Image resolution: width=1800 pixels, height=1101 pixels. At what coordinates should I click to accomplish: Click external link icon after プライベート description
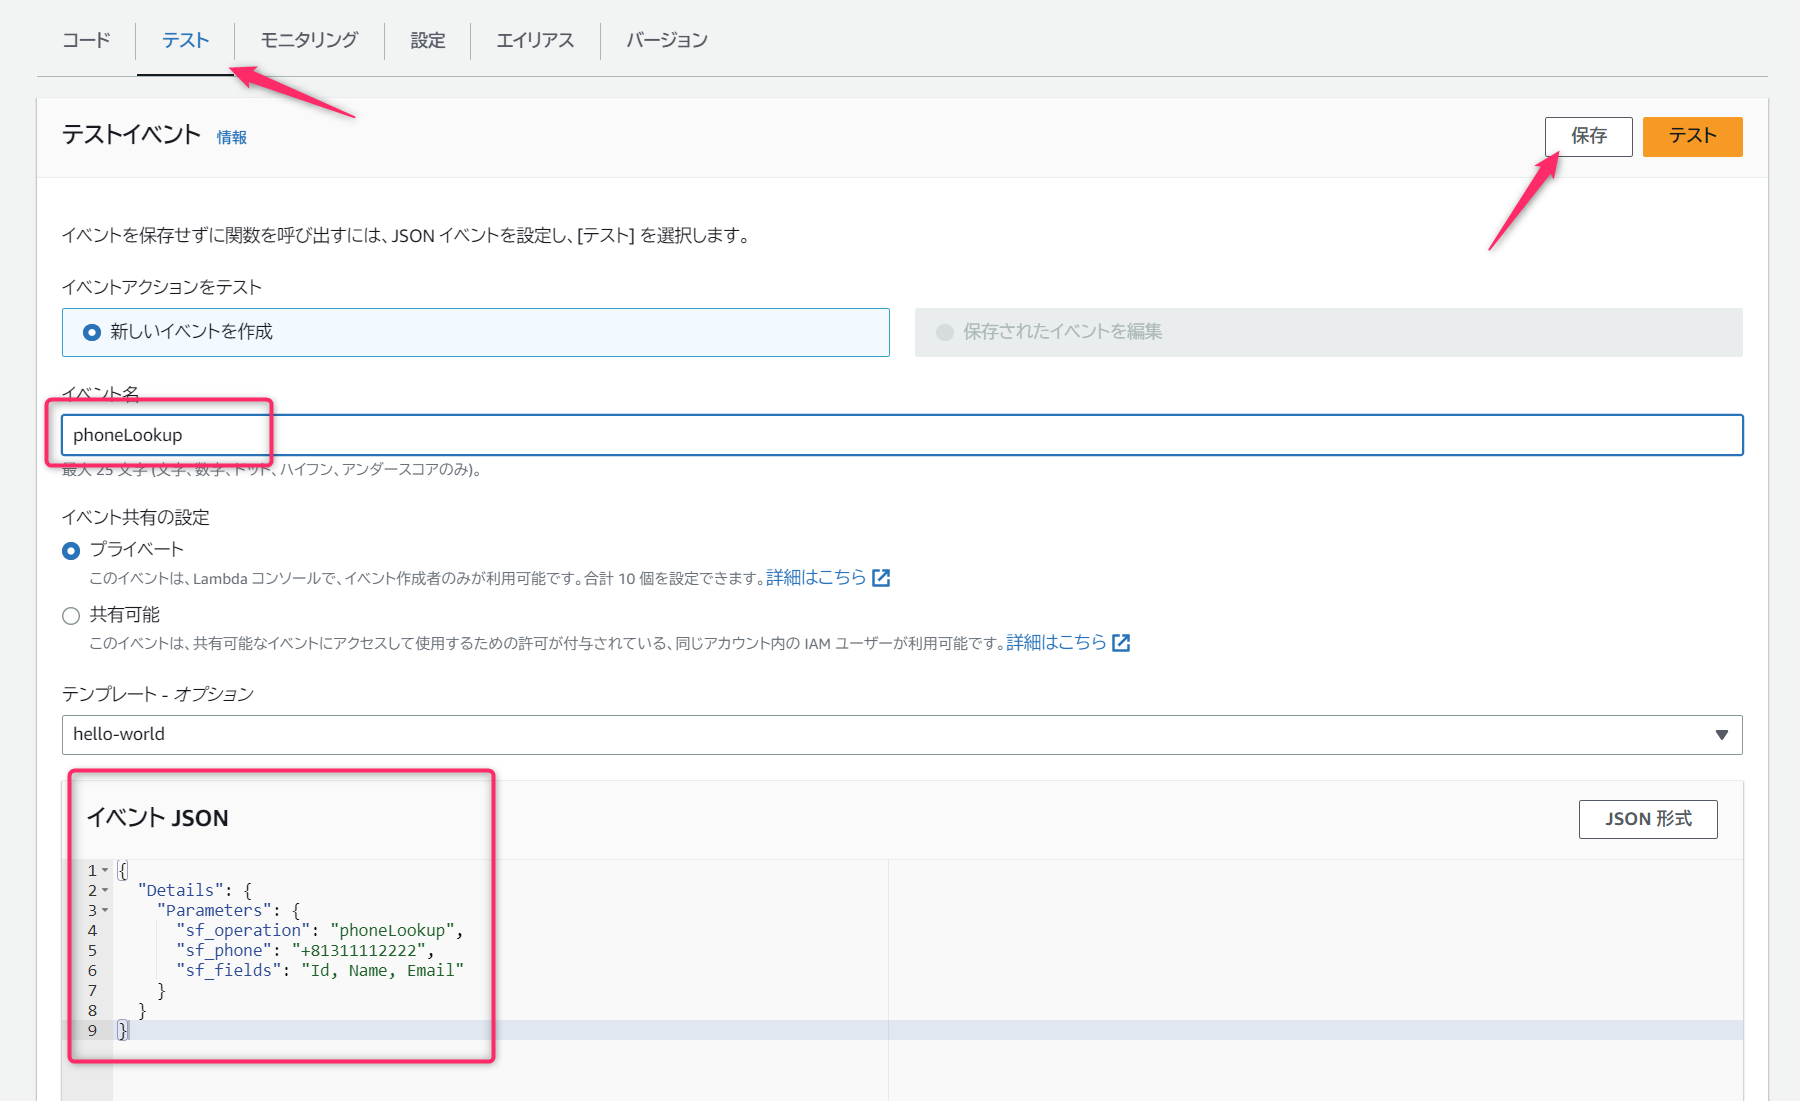(881, 578)
